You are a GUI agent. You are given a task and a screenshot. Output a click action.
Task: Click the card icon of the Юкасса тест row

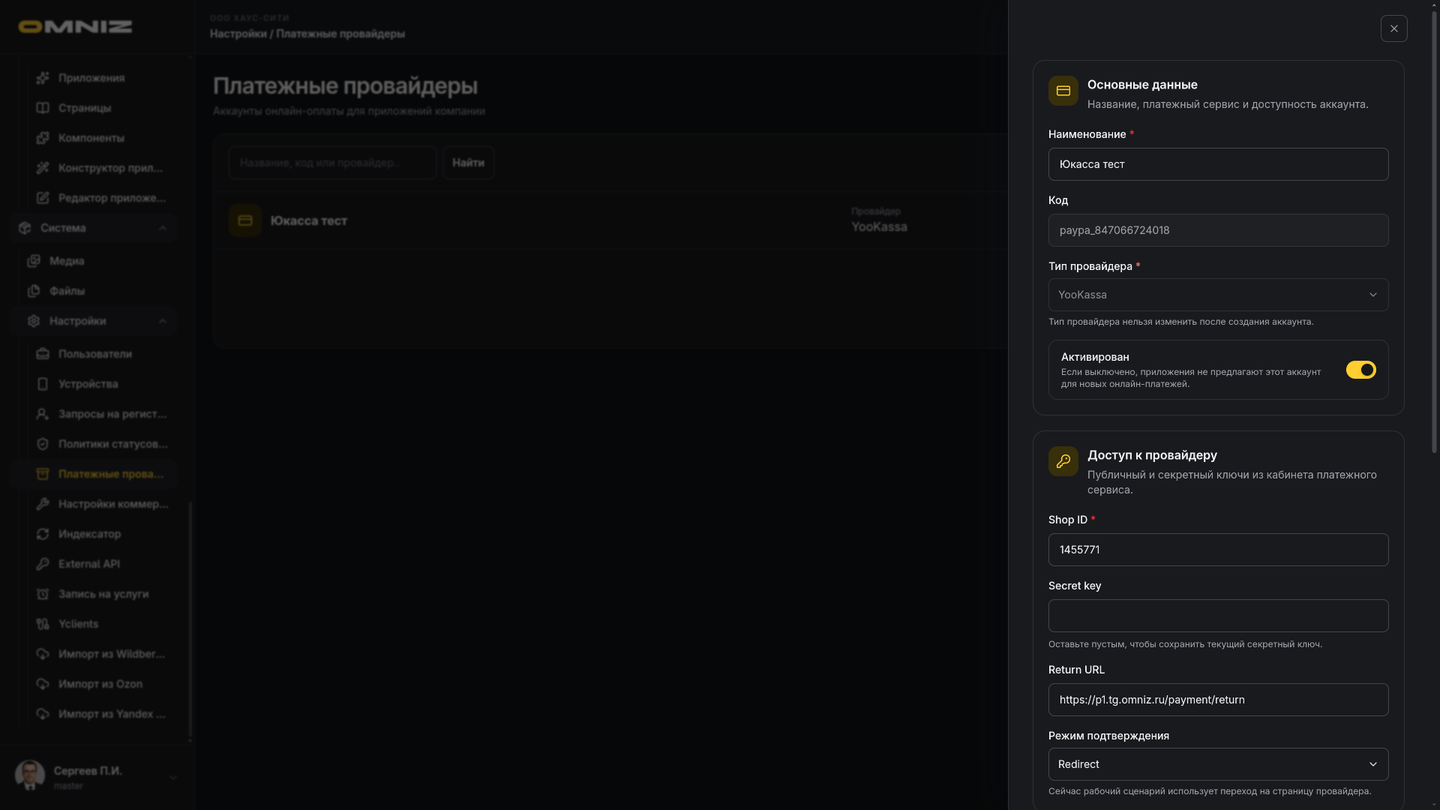(245, 221)
